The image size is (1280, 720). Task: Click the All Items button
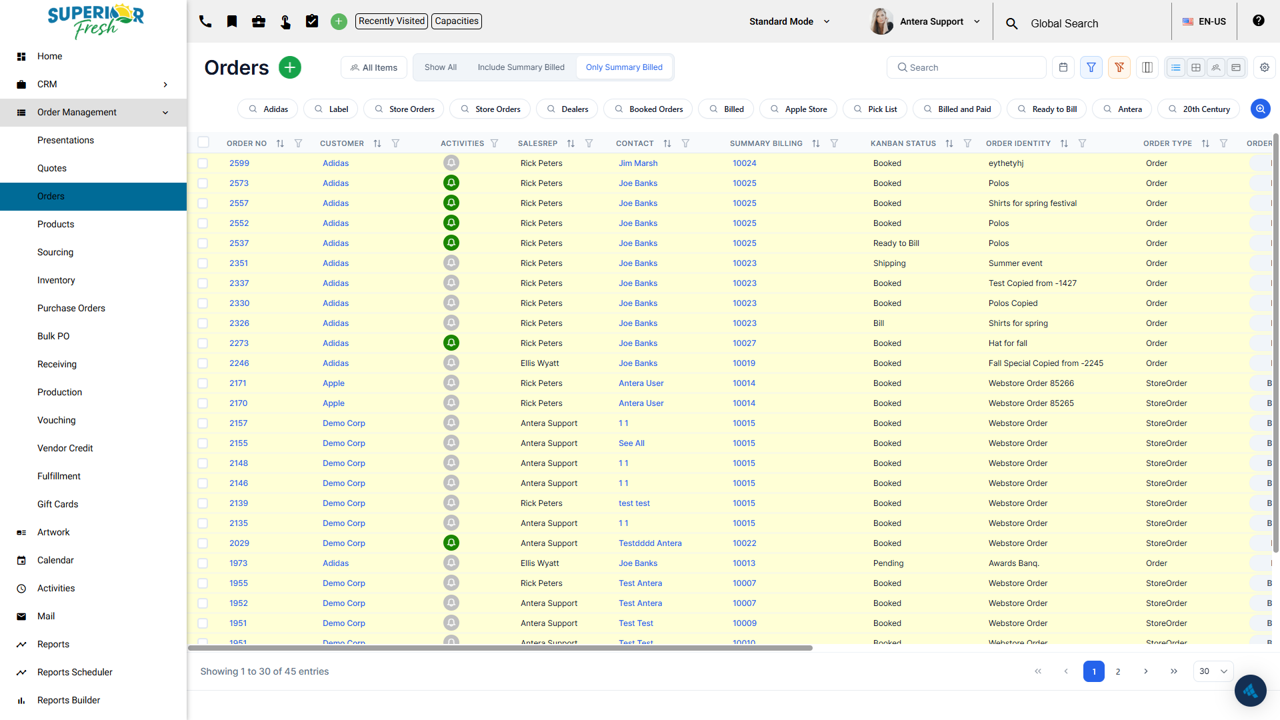(x=374, y=67)
